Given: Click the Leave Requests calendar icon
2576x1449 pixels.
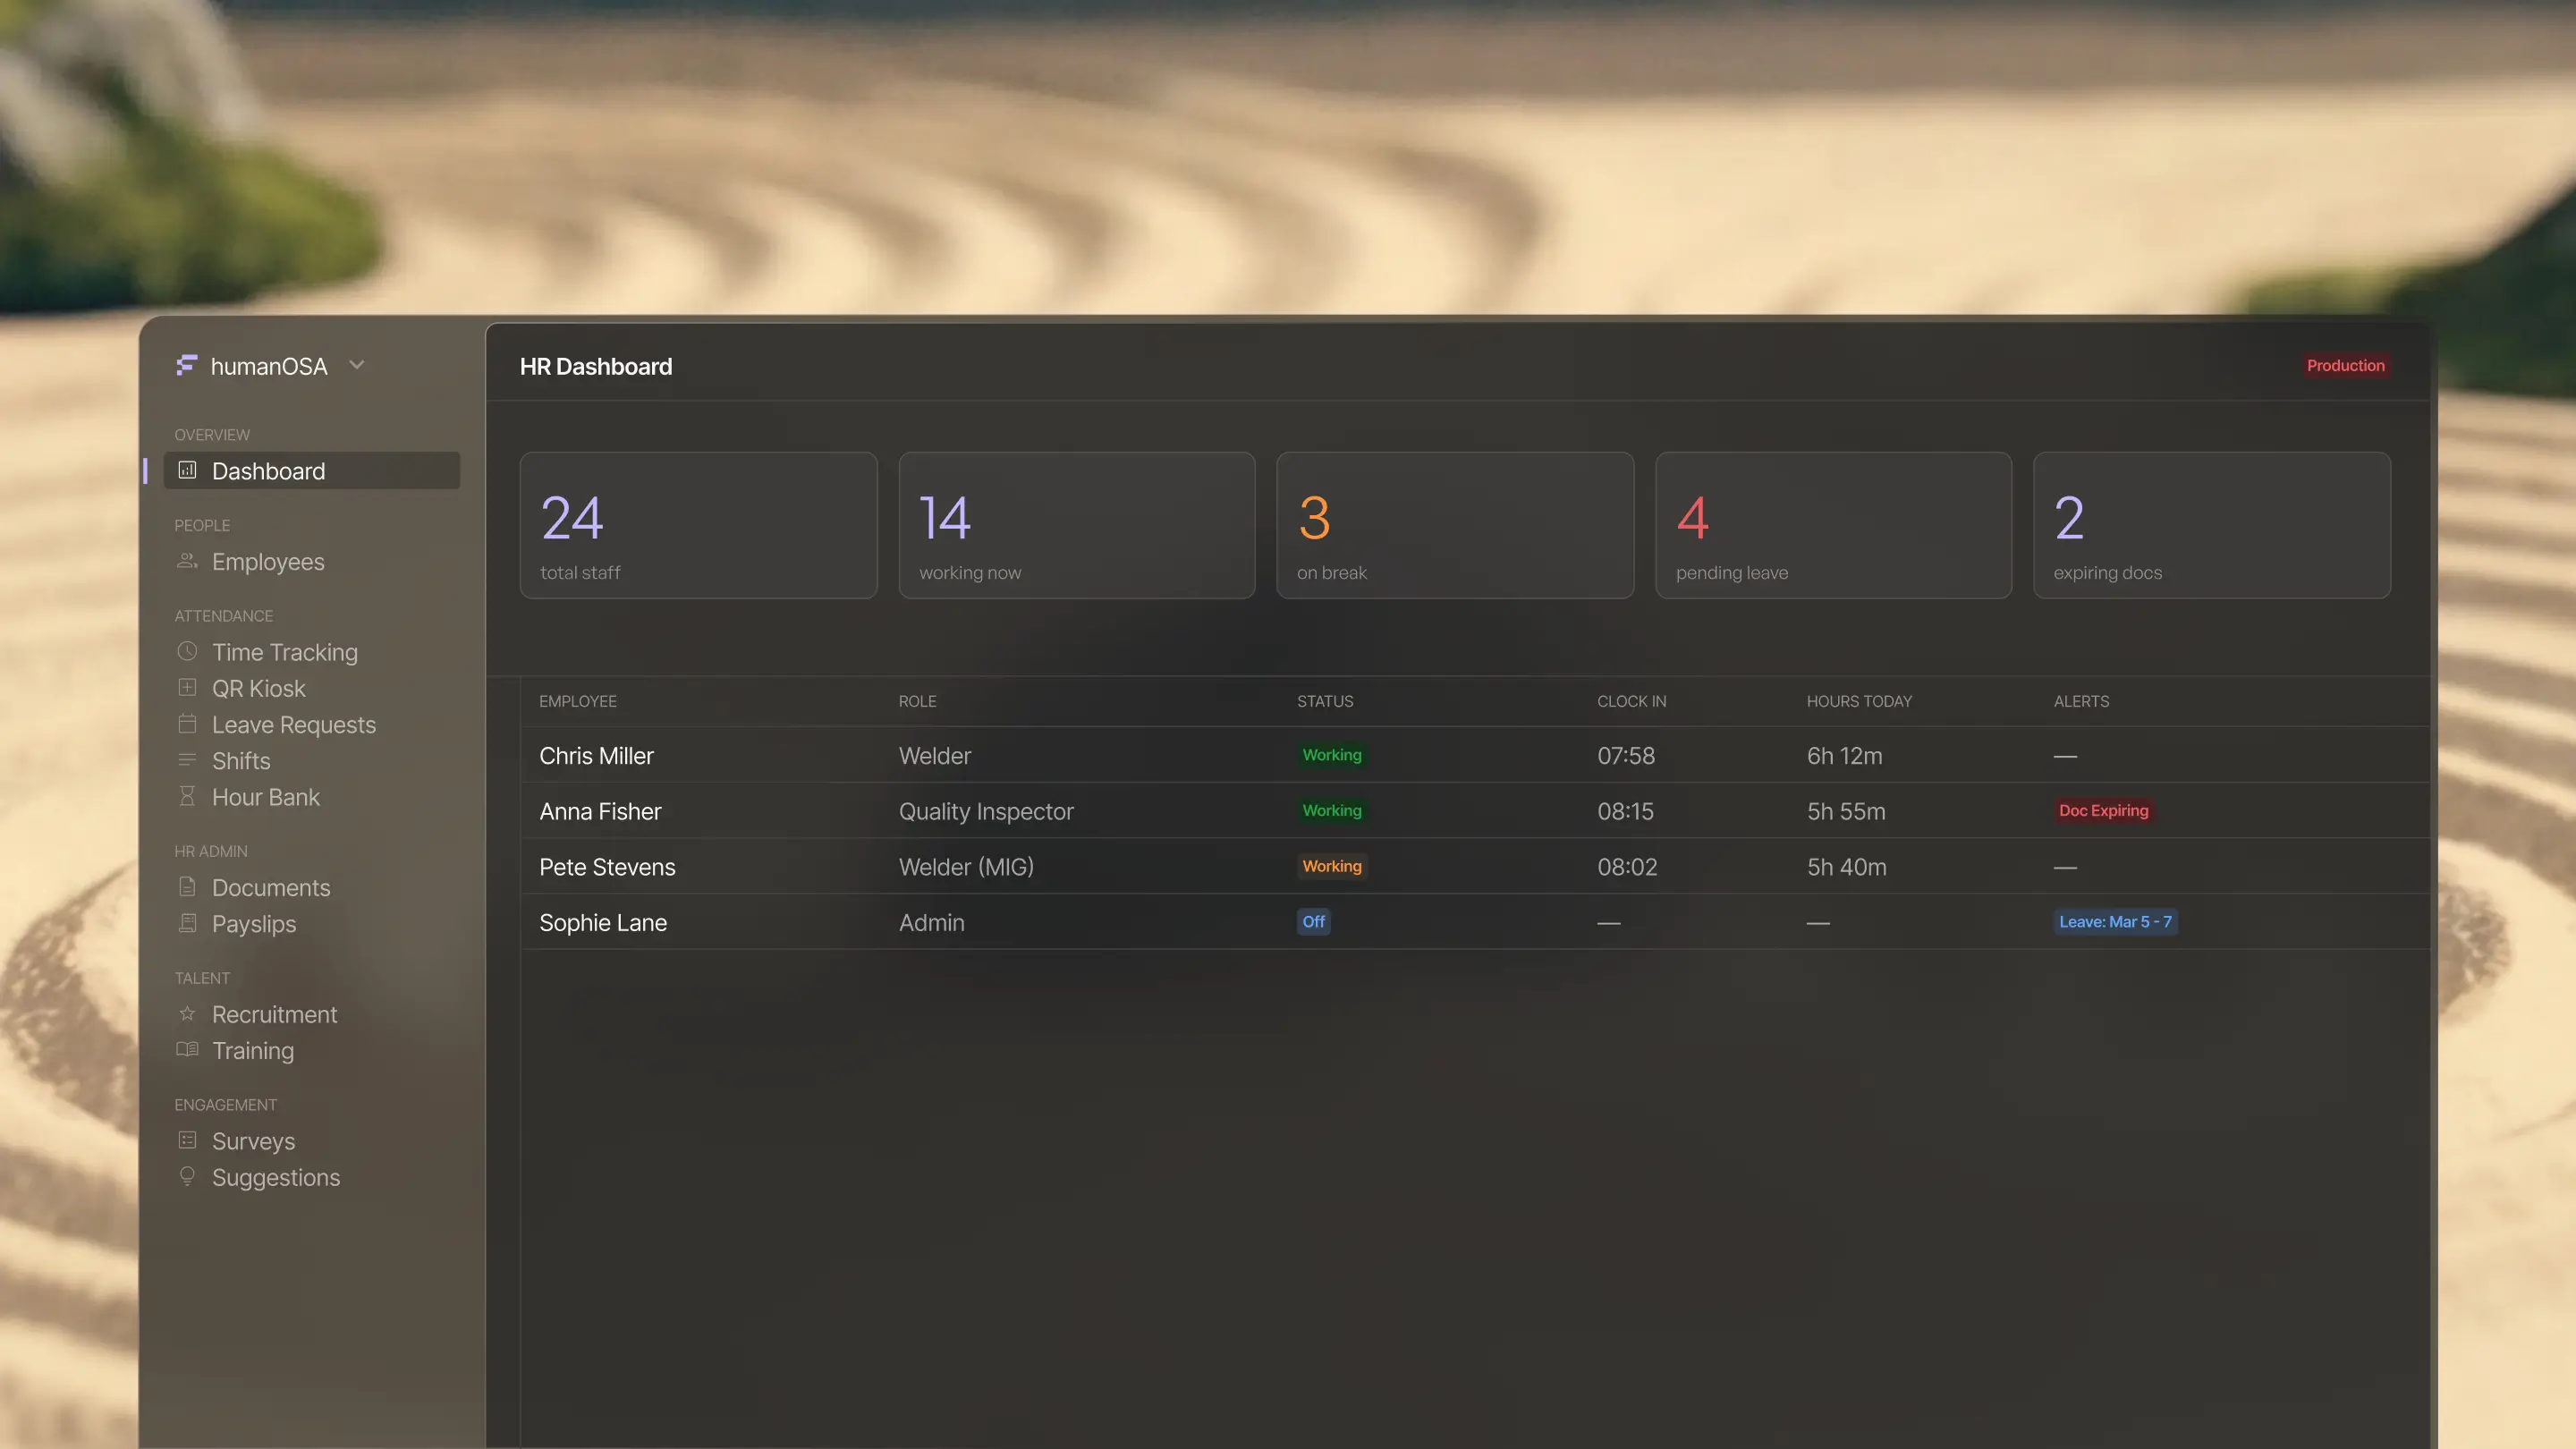Looking at the screenshot, I should (187, 724).
